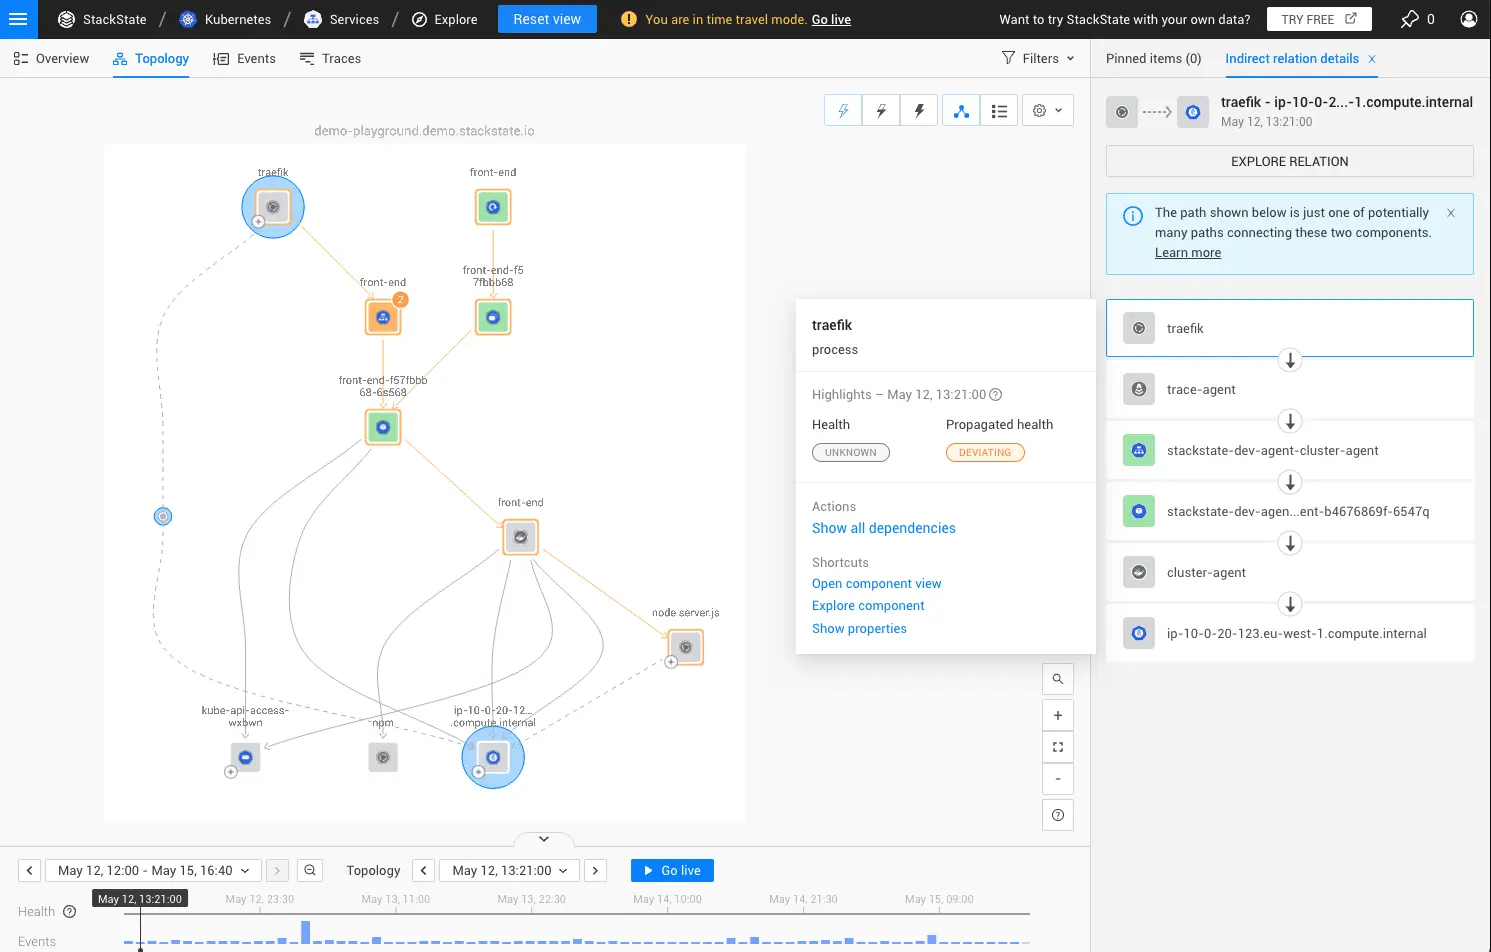
Task: Select cluster-agent in the relation path
Action: [1289, 572]
